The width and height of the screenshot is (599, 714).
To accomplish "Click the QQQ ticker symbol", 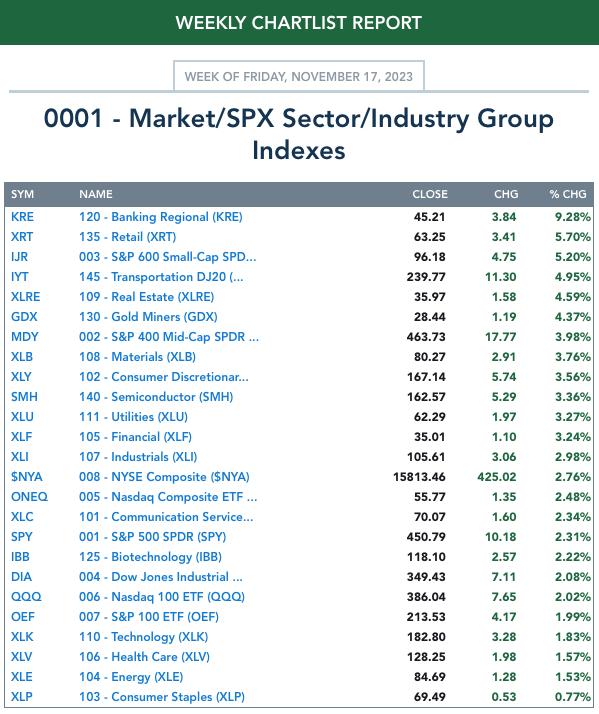I will [x=26, y=597].
